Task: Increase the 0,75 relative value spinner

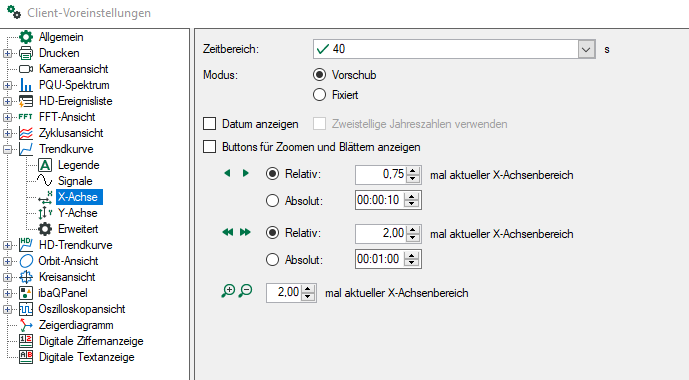Action: pyautogui.click(x=412, y=171)
